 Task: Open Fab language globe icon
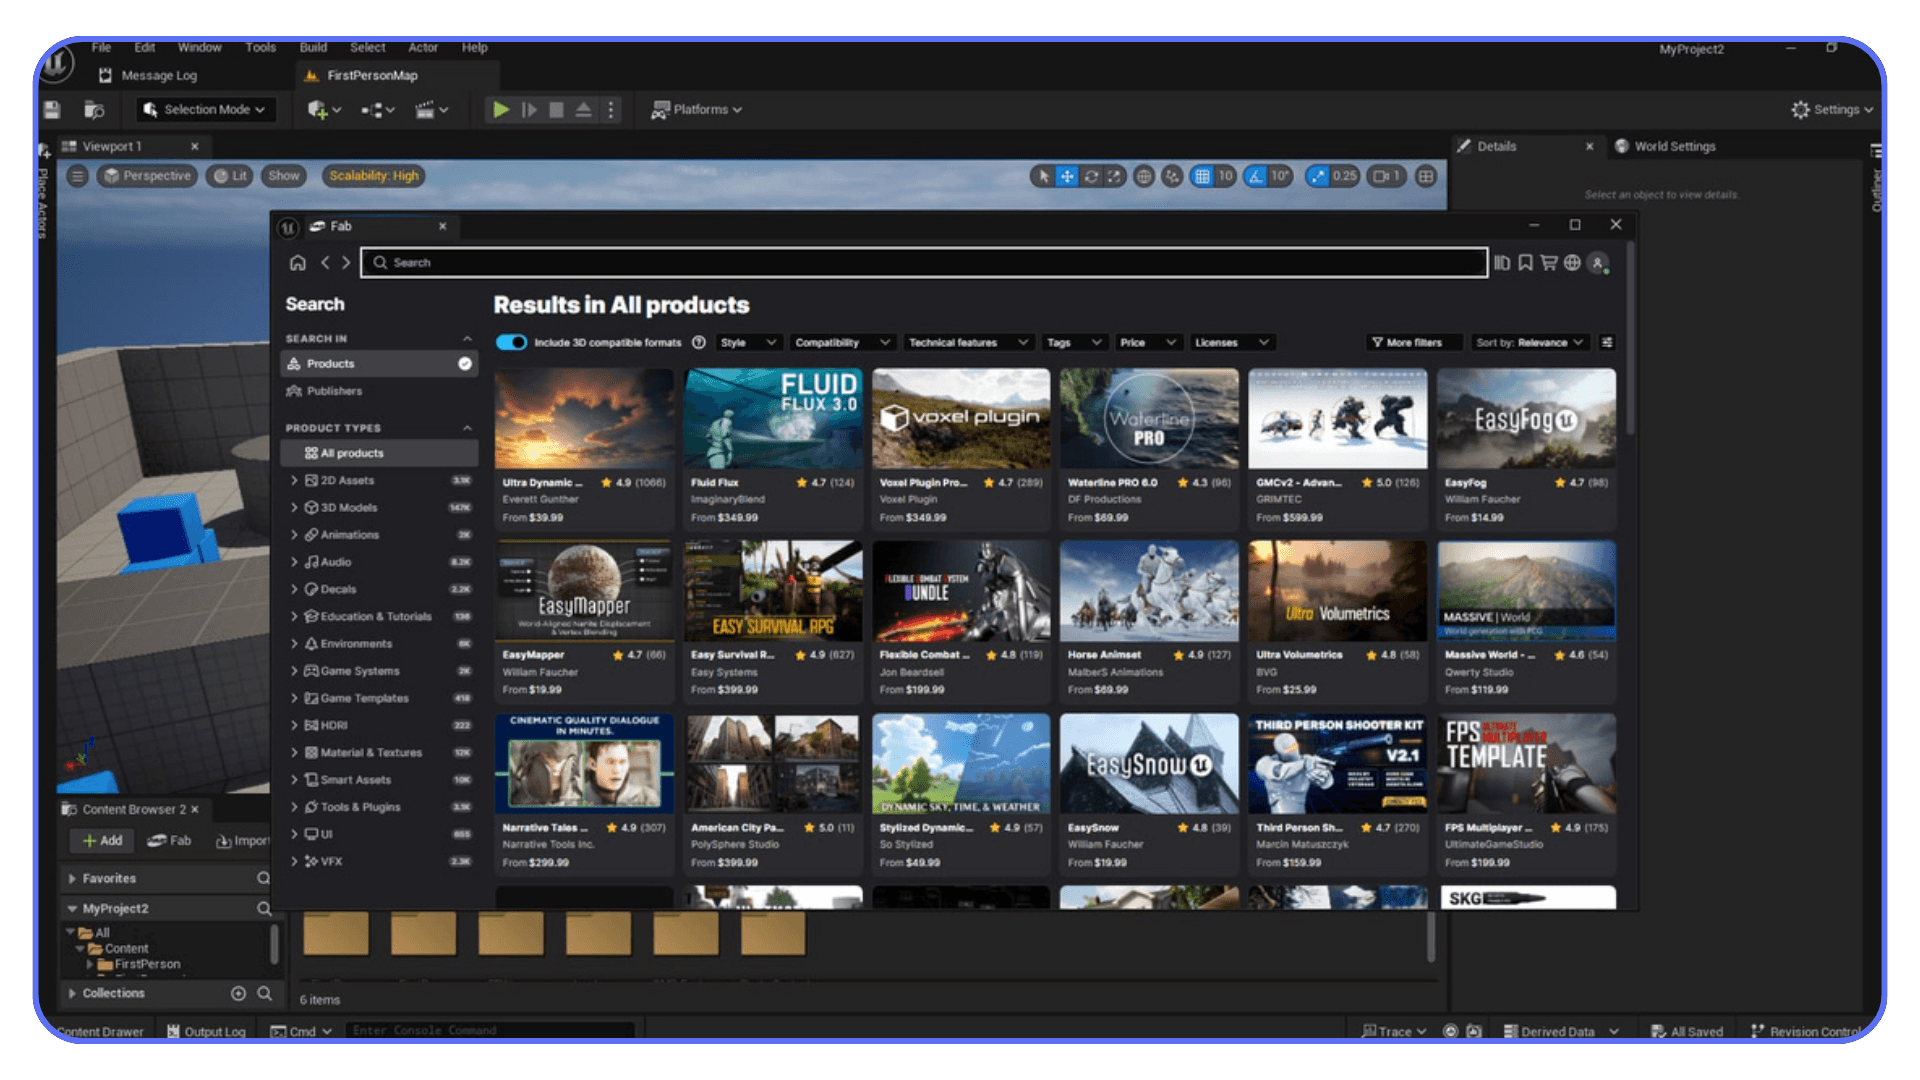coord(1572,263)
